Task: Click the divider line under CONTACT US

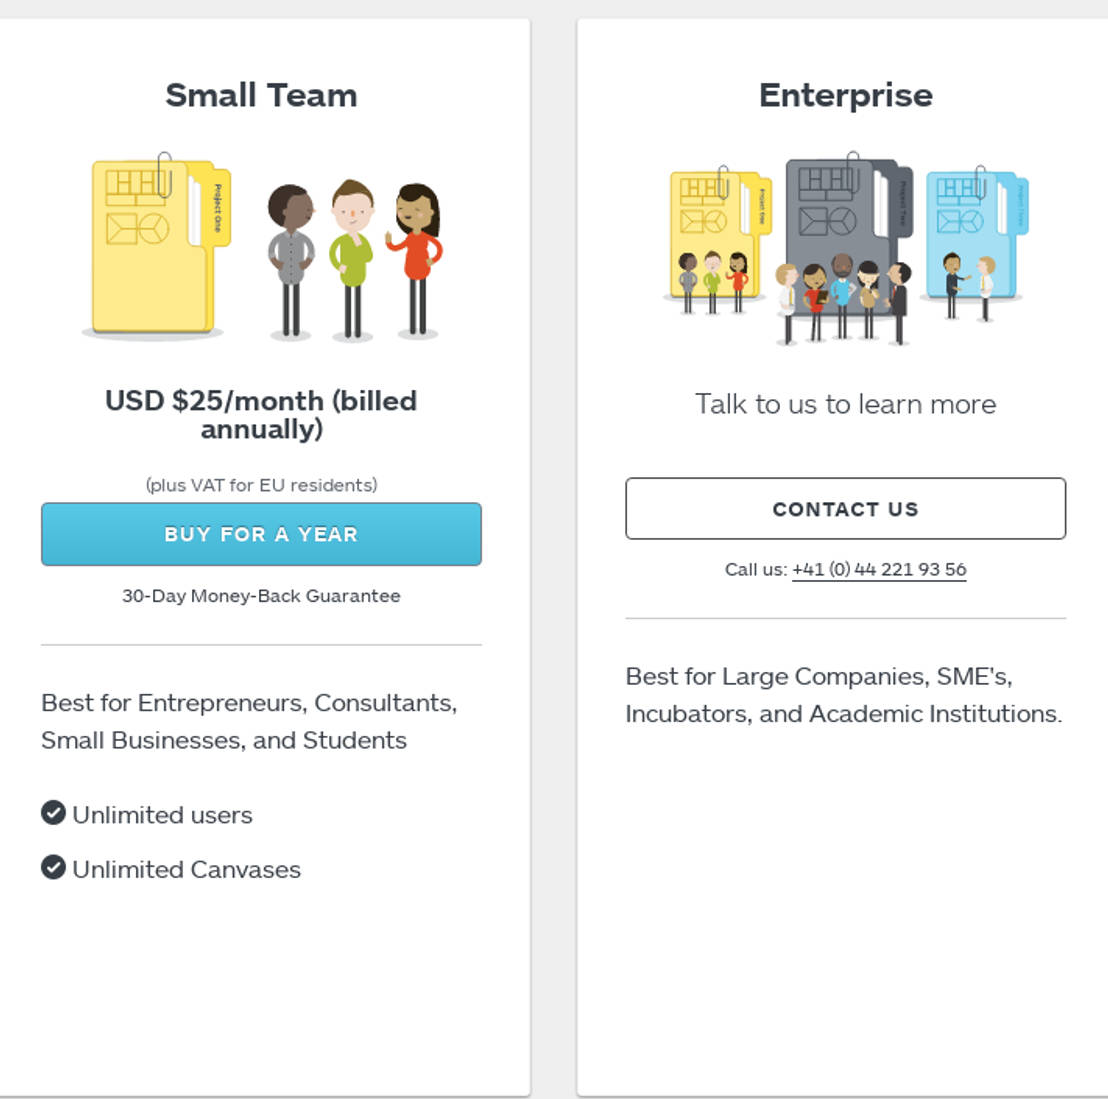Action: (x=845, y=618)
